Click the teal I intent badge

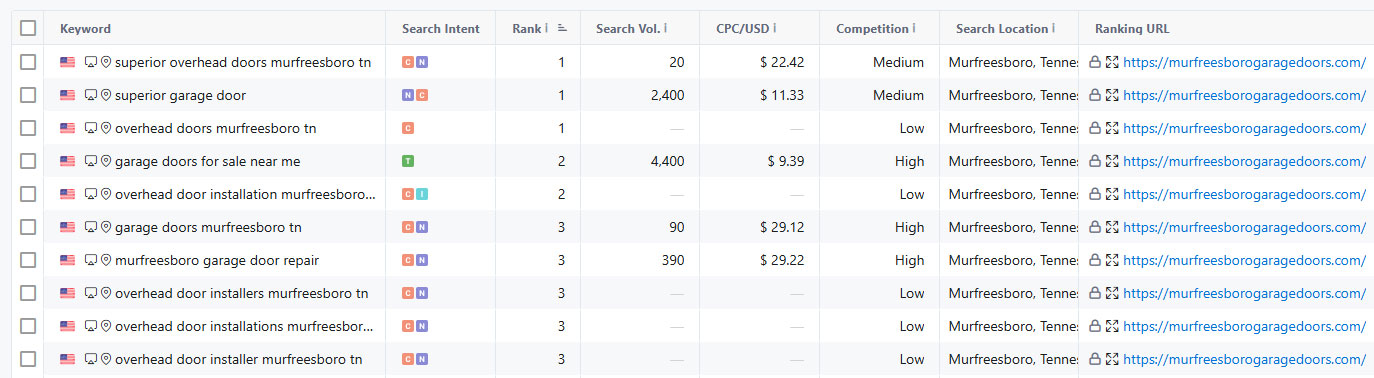(x=422, y=194)
